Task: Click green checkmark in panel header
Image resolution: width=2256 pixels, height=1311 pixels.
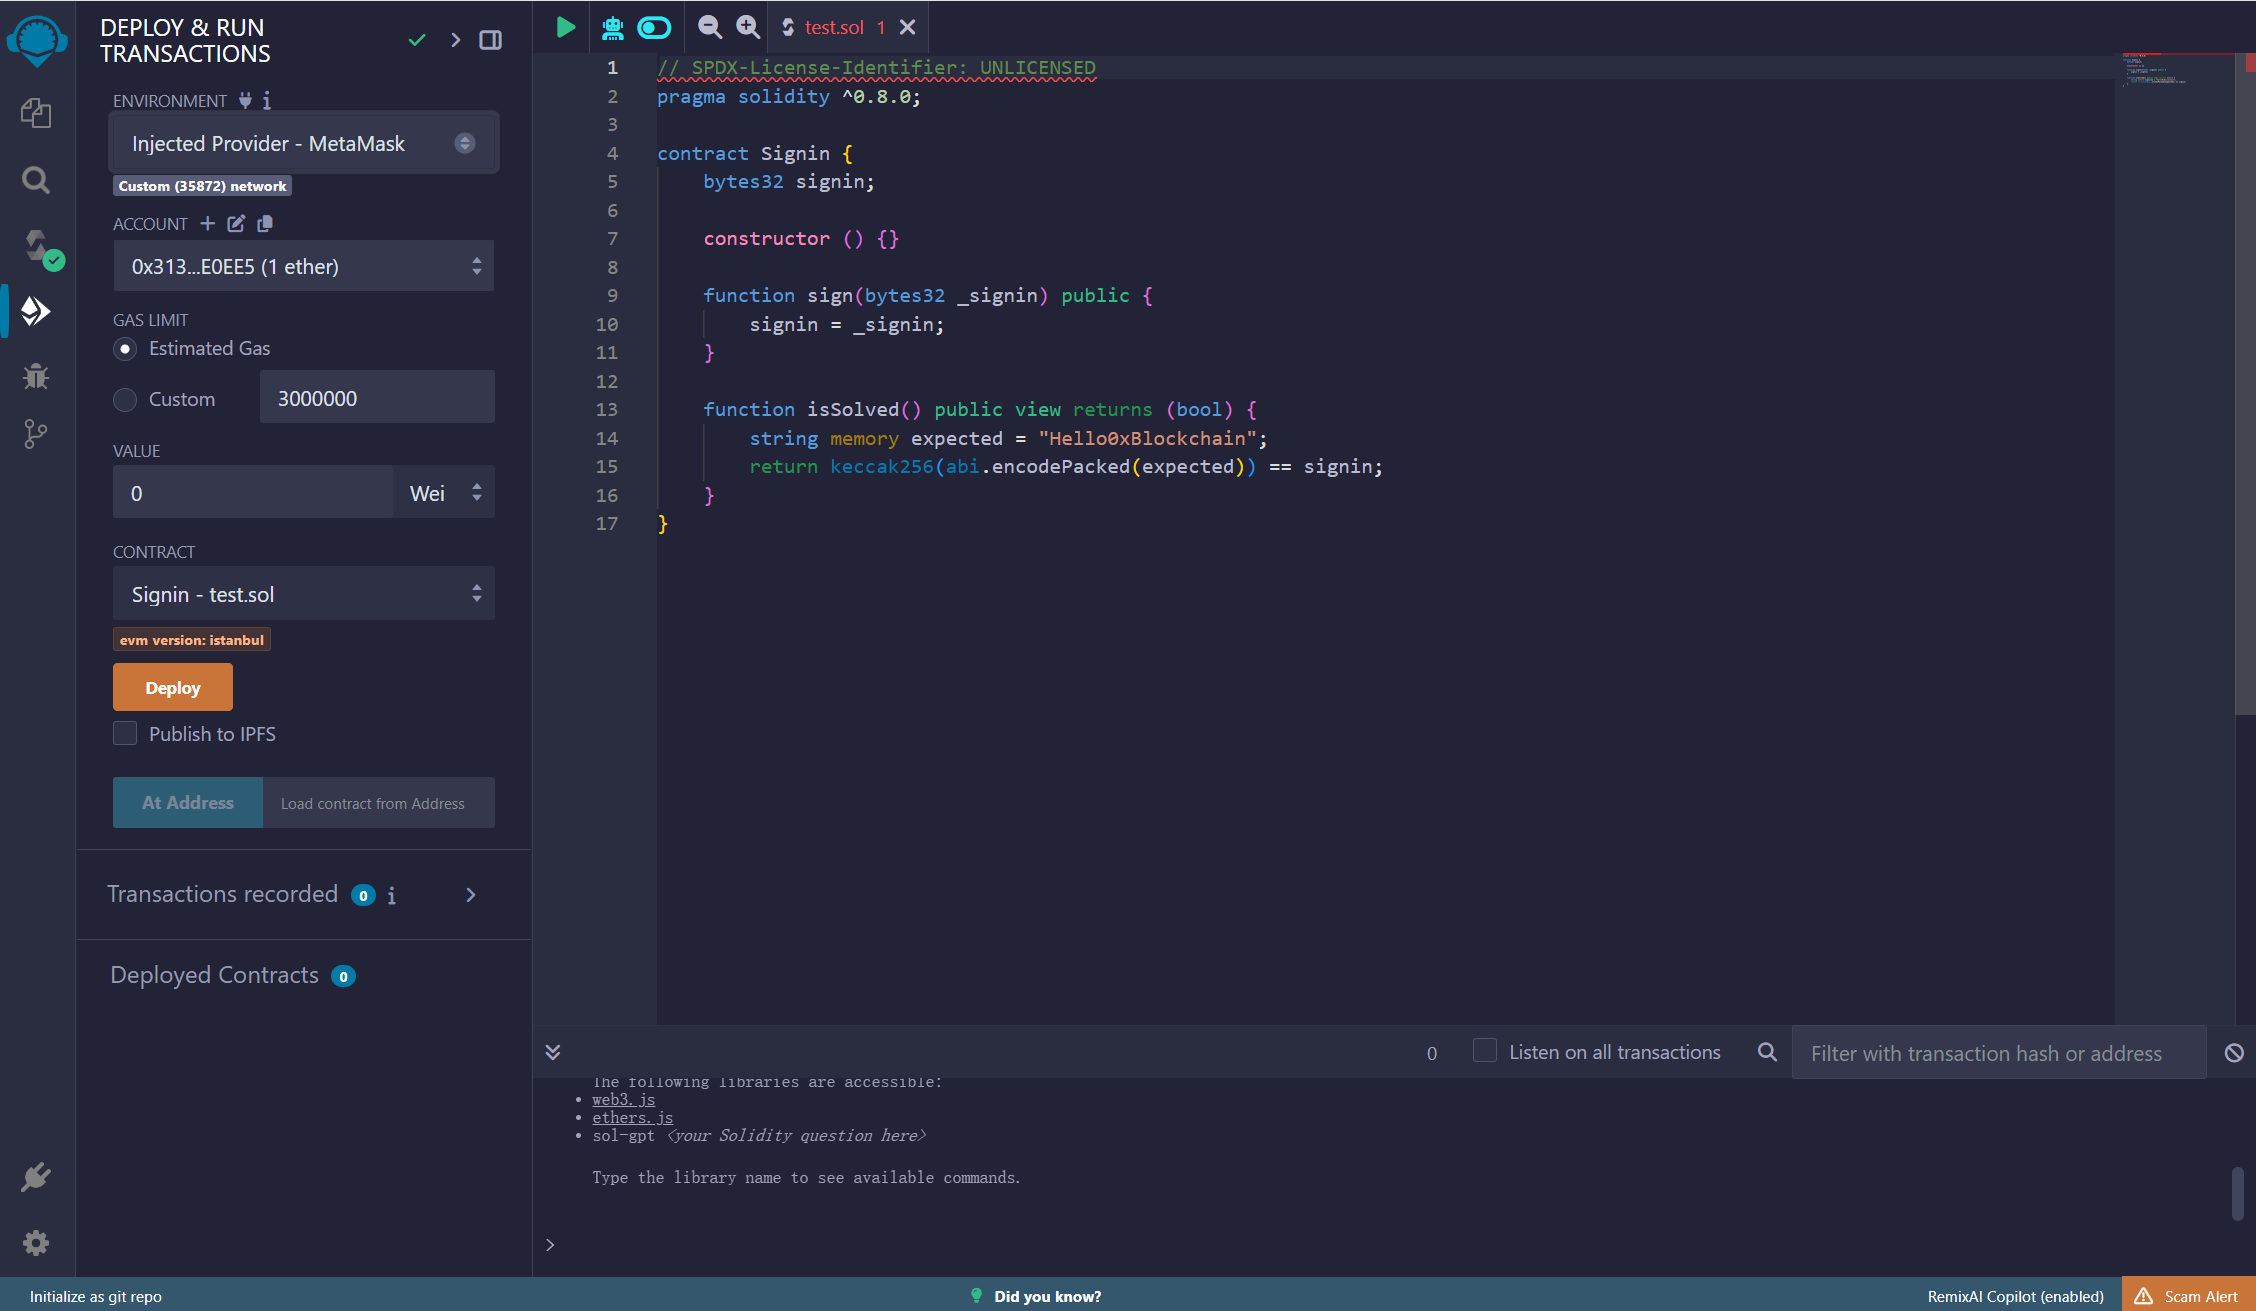Action: [417, 40]
